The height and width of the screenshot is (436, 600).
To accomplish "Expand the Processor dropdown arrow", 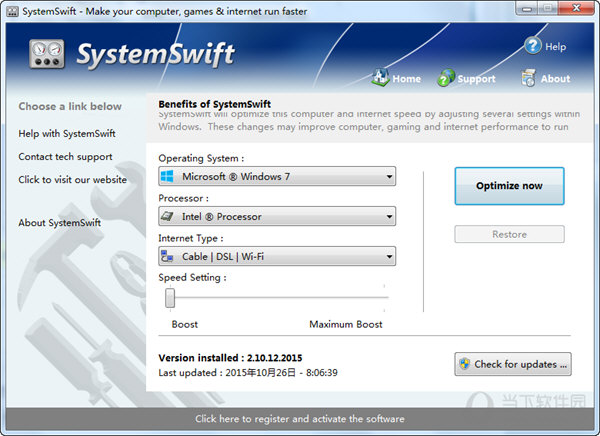I will pos(389,217).
